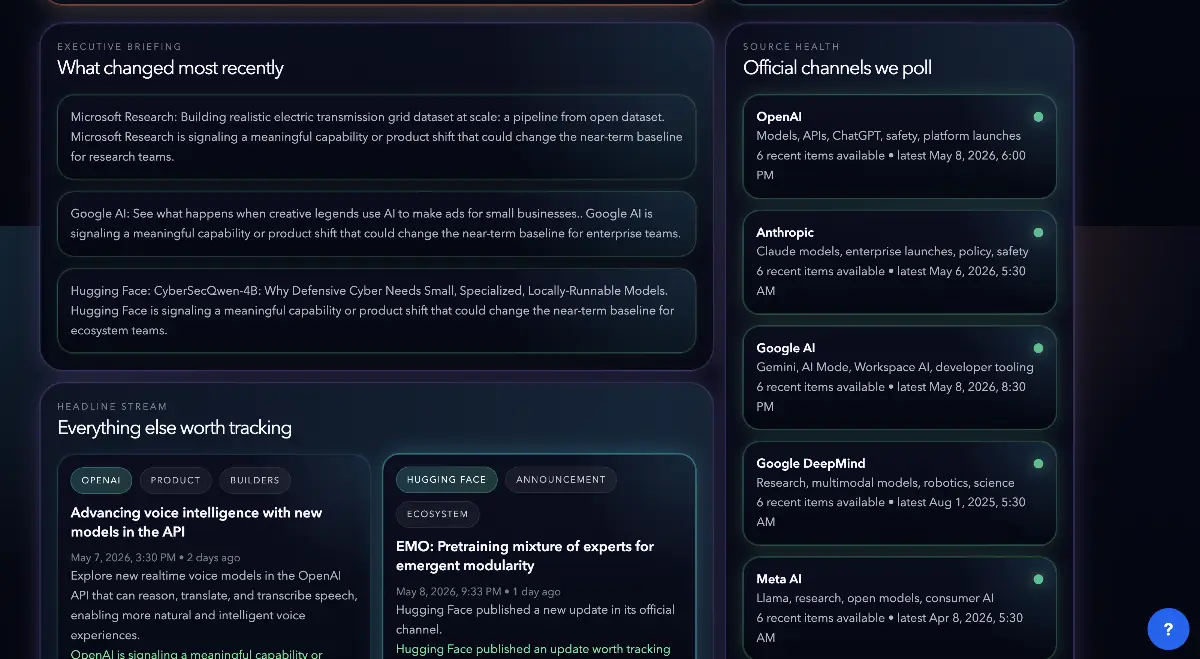Click 'May 7, 2026, 3:30 PM • 2 days ago' timestamp
The height and width of the screenshot is (659, 1200).
(156, 557)
